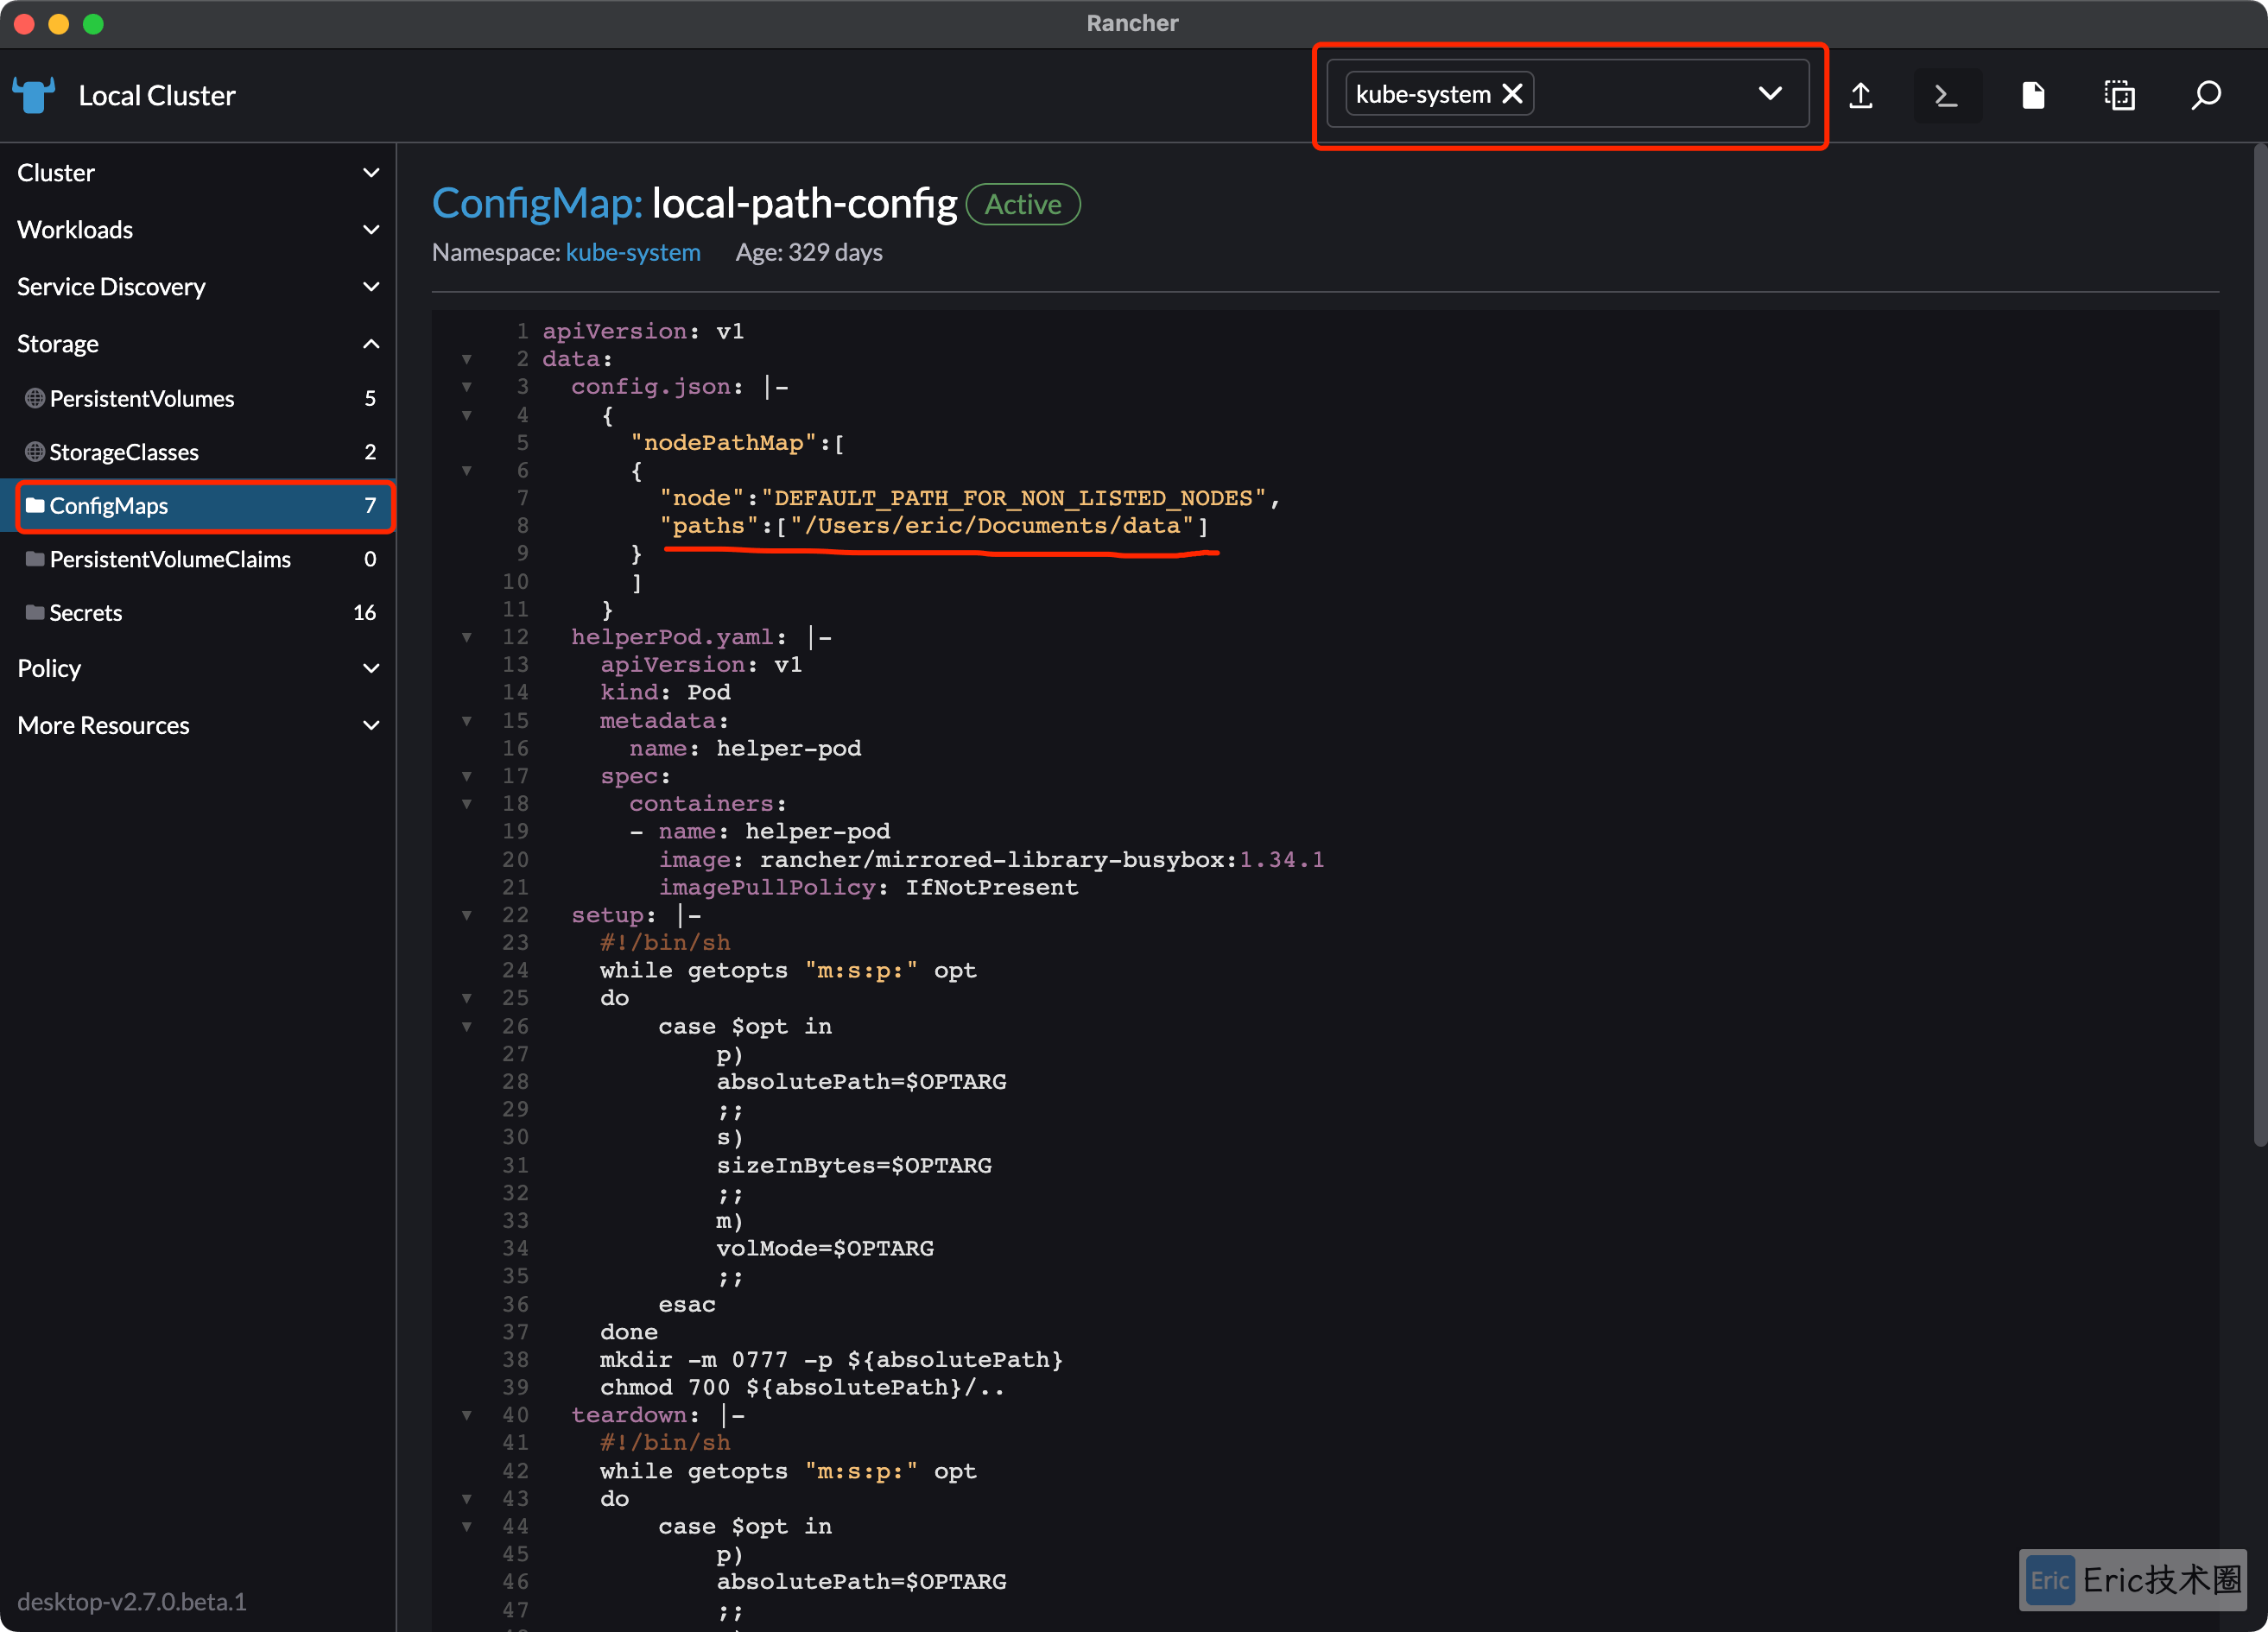Image resolution: width=2268 pixels, height=1632 pixels.
Task: Expand the Policy menu section
Action: pos(198,668)
